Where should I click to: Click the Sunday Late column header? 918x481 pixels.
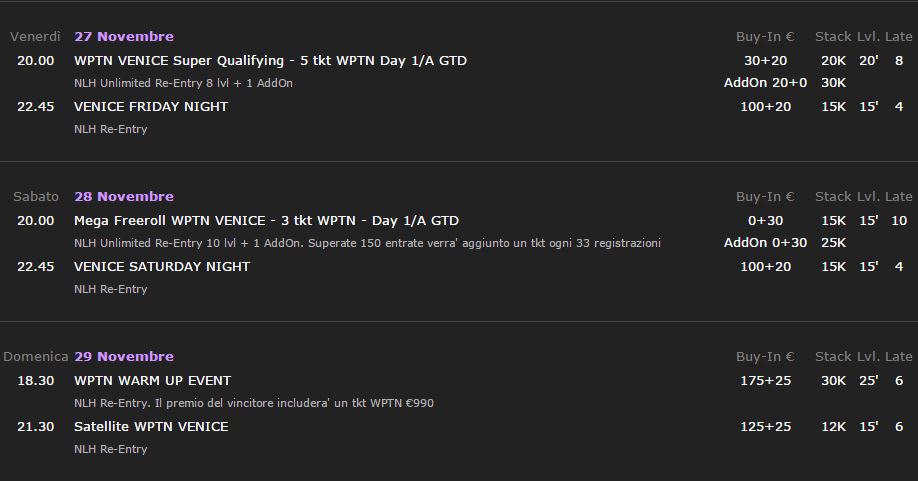898,356
